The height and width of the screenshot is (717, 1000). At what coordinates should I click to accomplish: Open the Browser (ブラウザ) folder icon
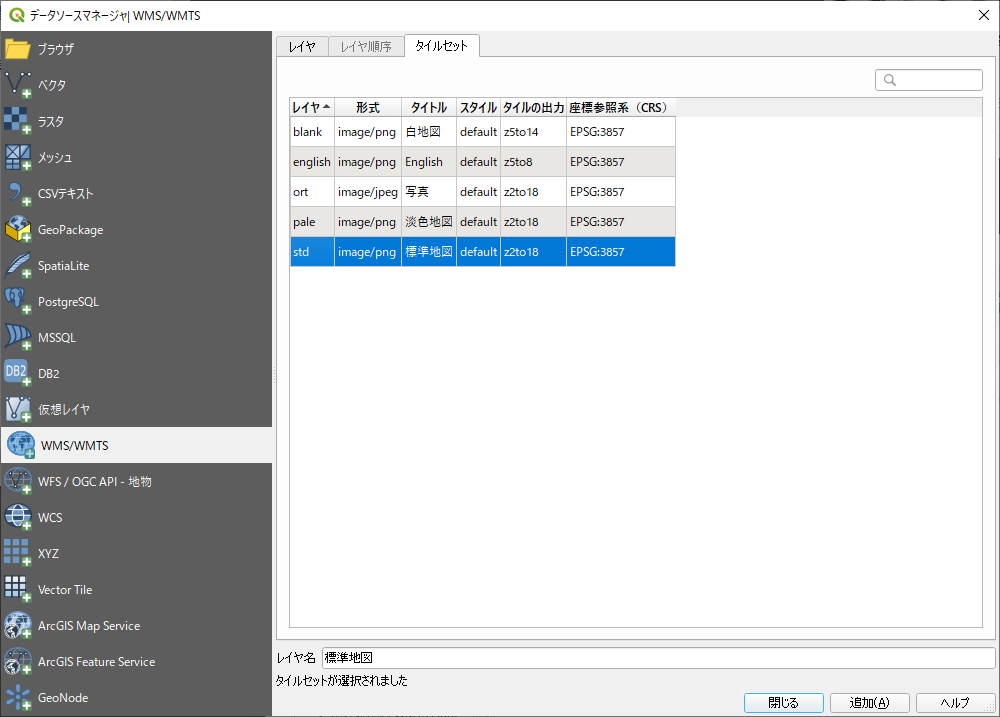click(17, 49)
